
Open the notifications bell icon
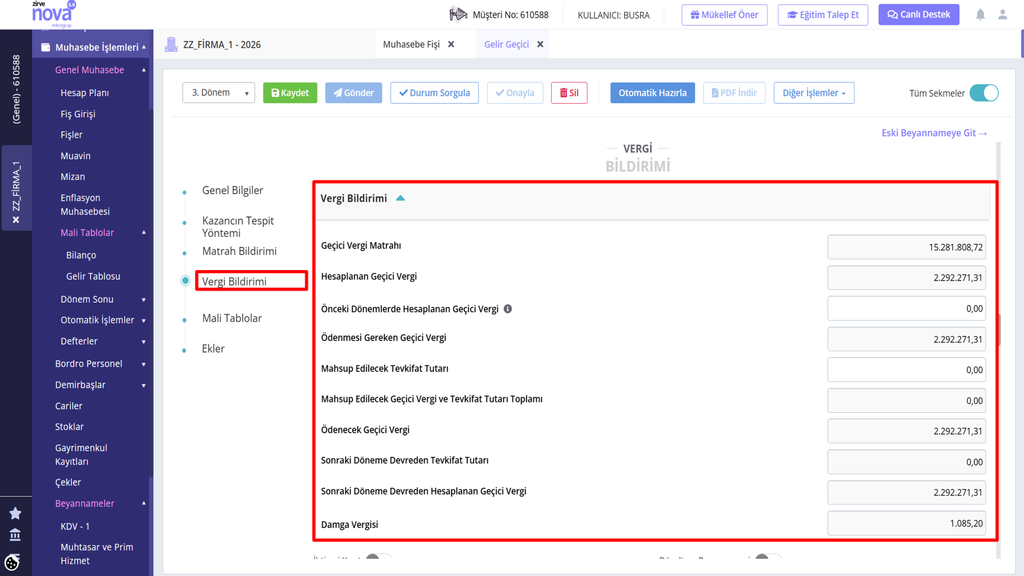[x=980, y=14]
